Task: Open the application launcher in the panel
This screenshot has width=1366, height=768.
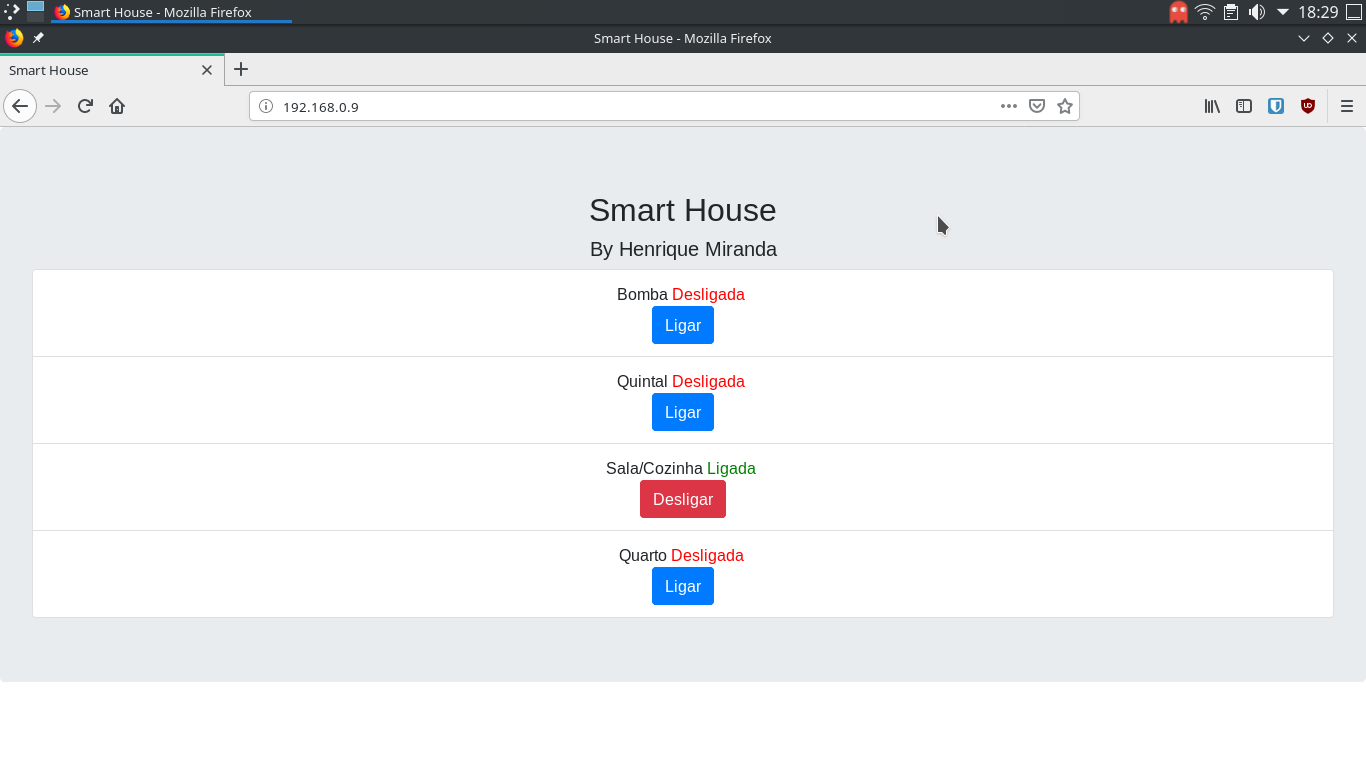Action: click(12, 12)
